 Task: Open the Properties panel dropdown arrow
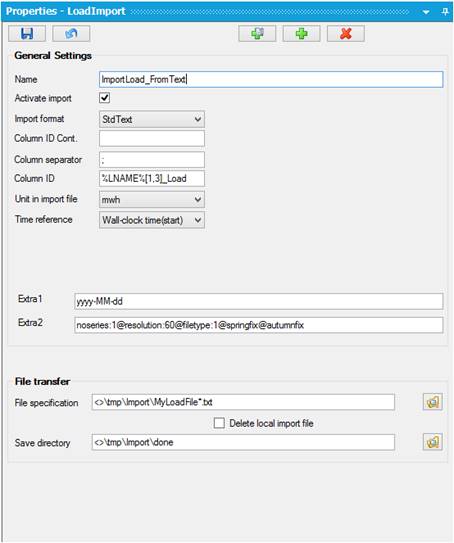pyautogui.click(x=426, y=12)
